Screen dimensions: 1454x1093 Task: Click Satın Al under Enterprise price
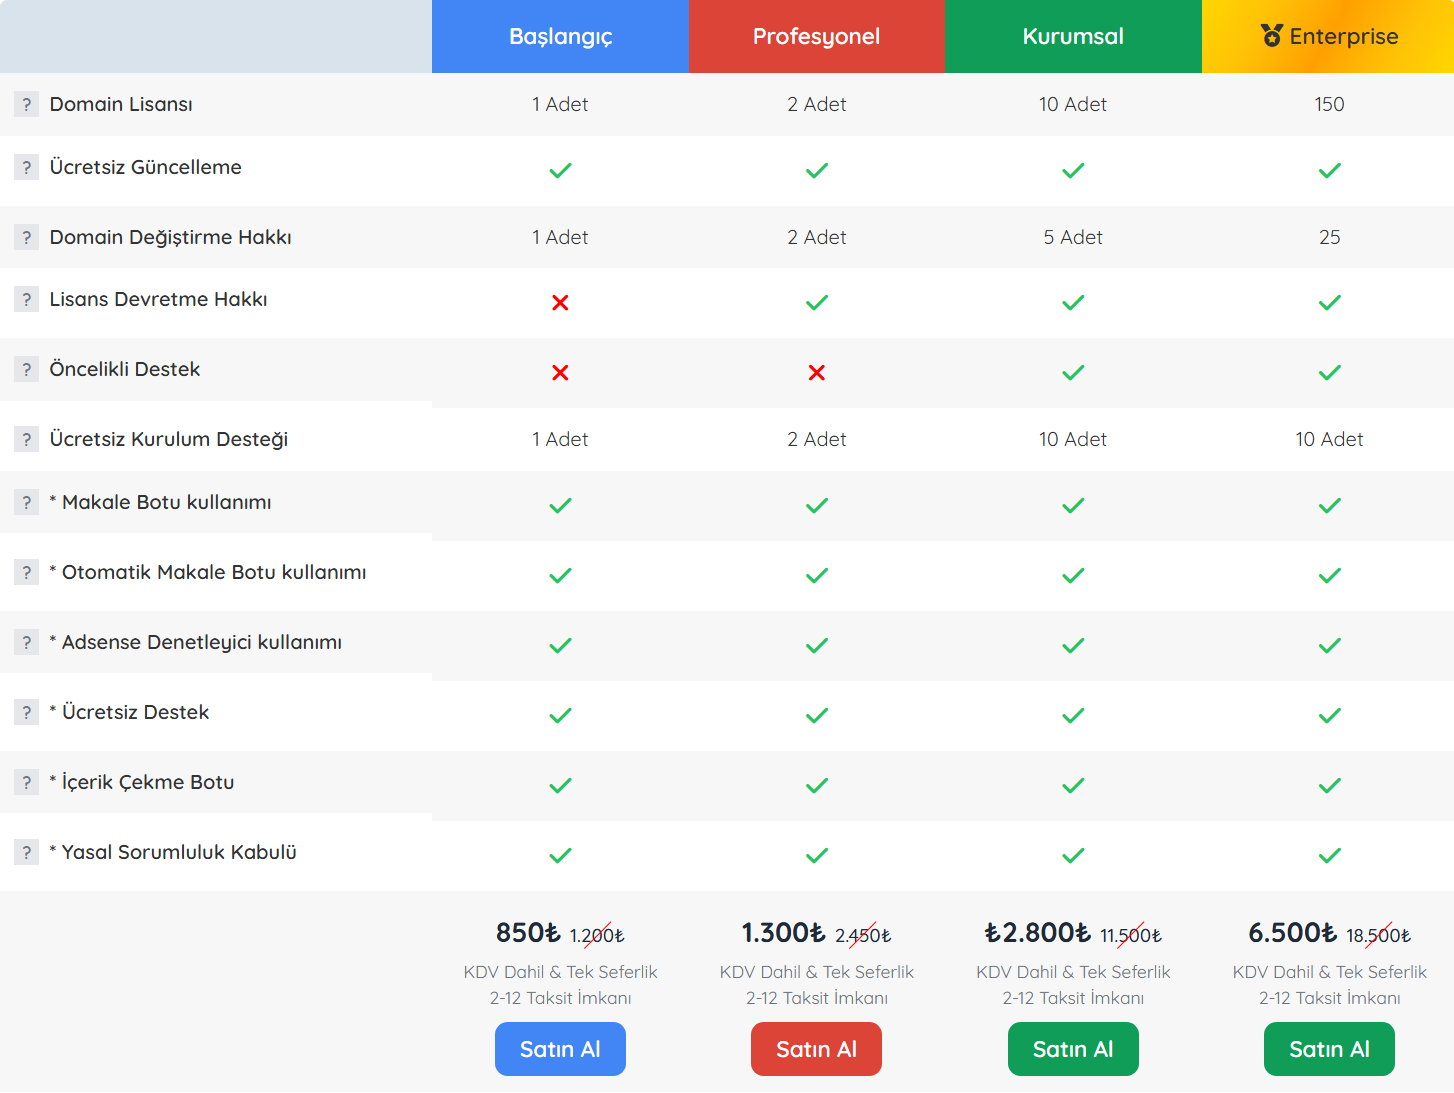[x=1329, y=1049]
